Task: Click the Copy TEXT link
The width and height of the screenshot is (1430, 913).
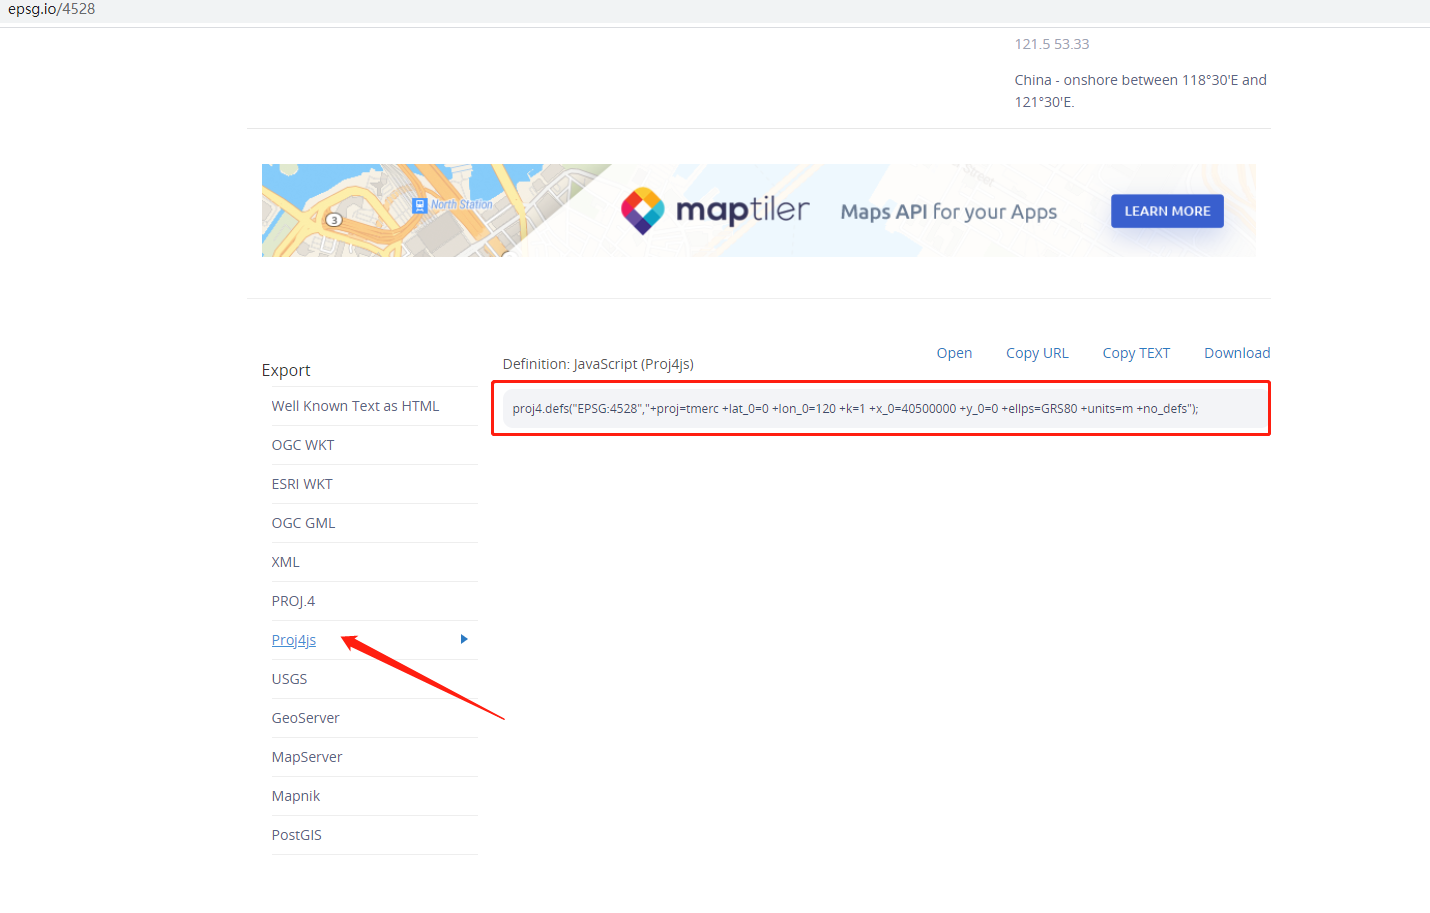Action: [1136, 353]
